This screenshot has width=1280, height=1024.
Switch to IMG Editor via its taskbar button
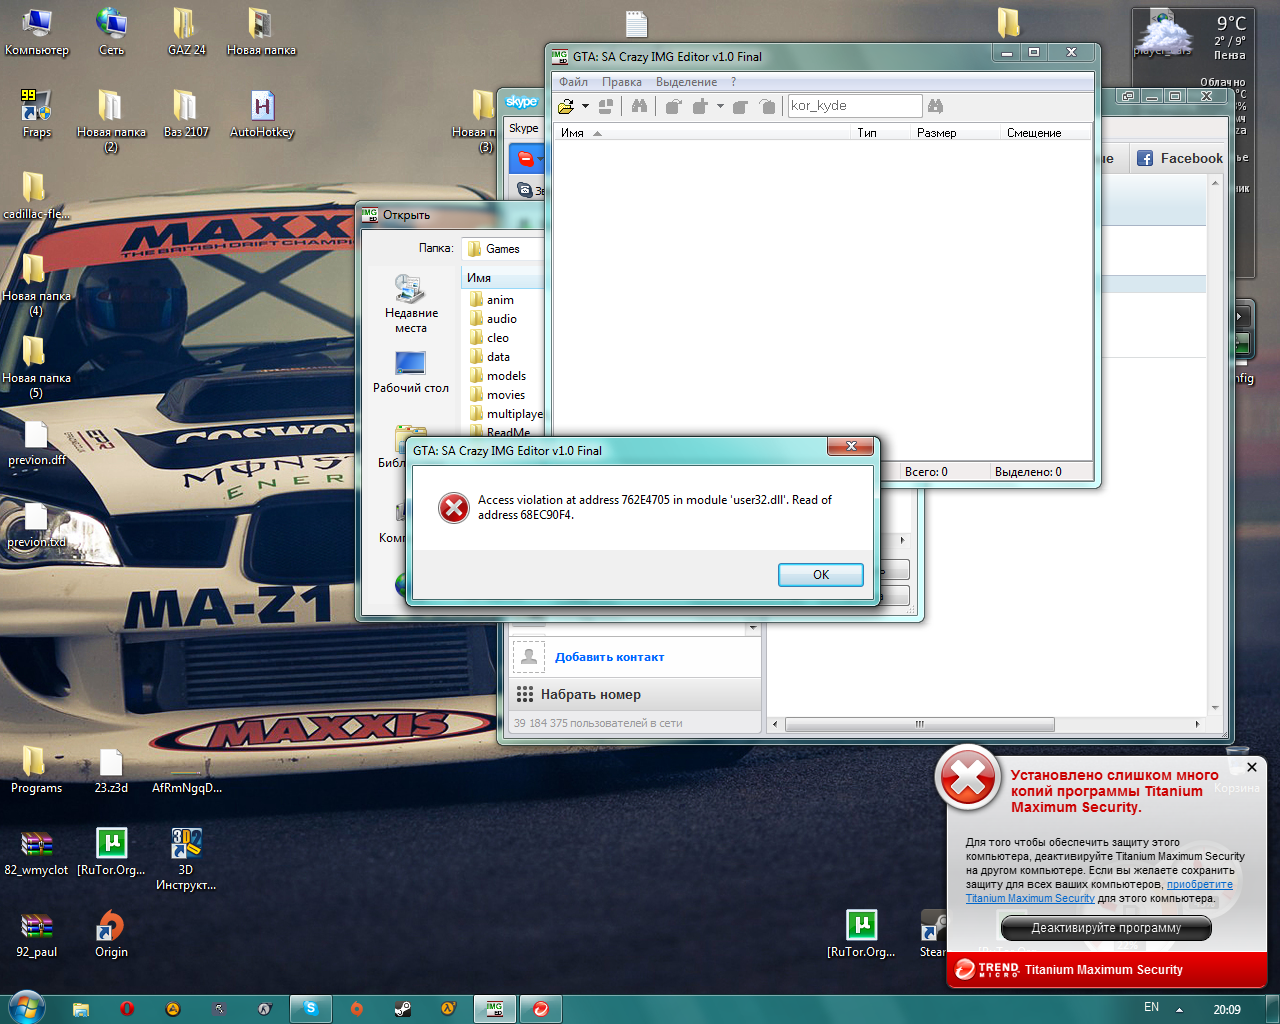pos(495,1009)
